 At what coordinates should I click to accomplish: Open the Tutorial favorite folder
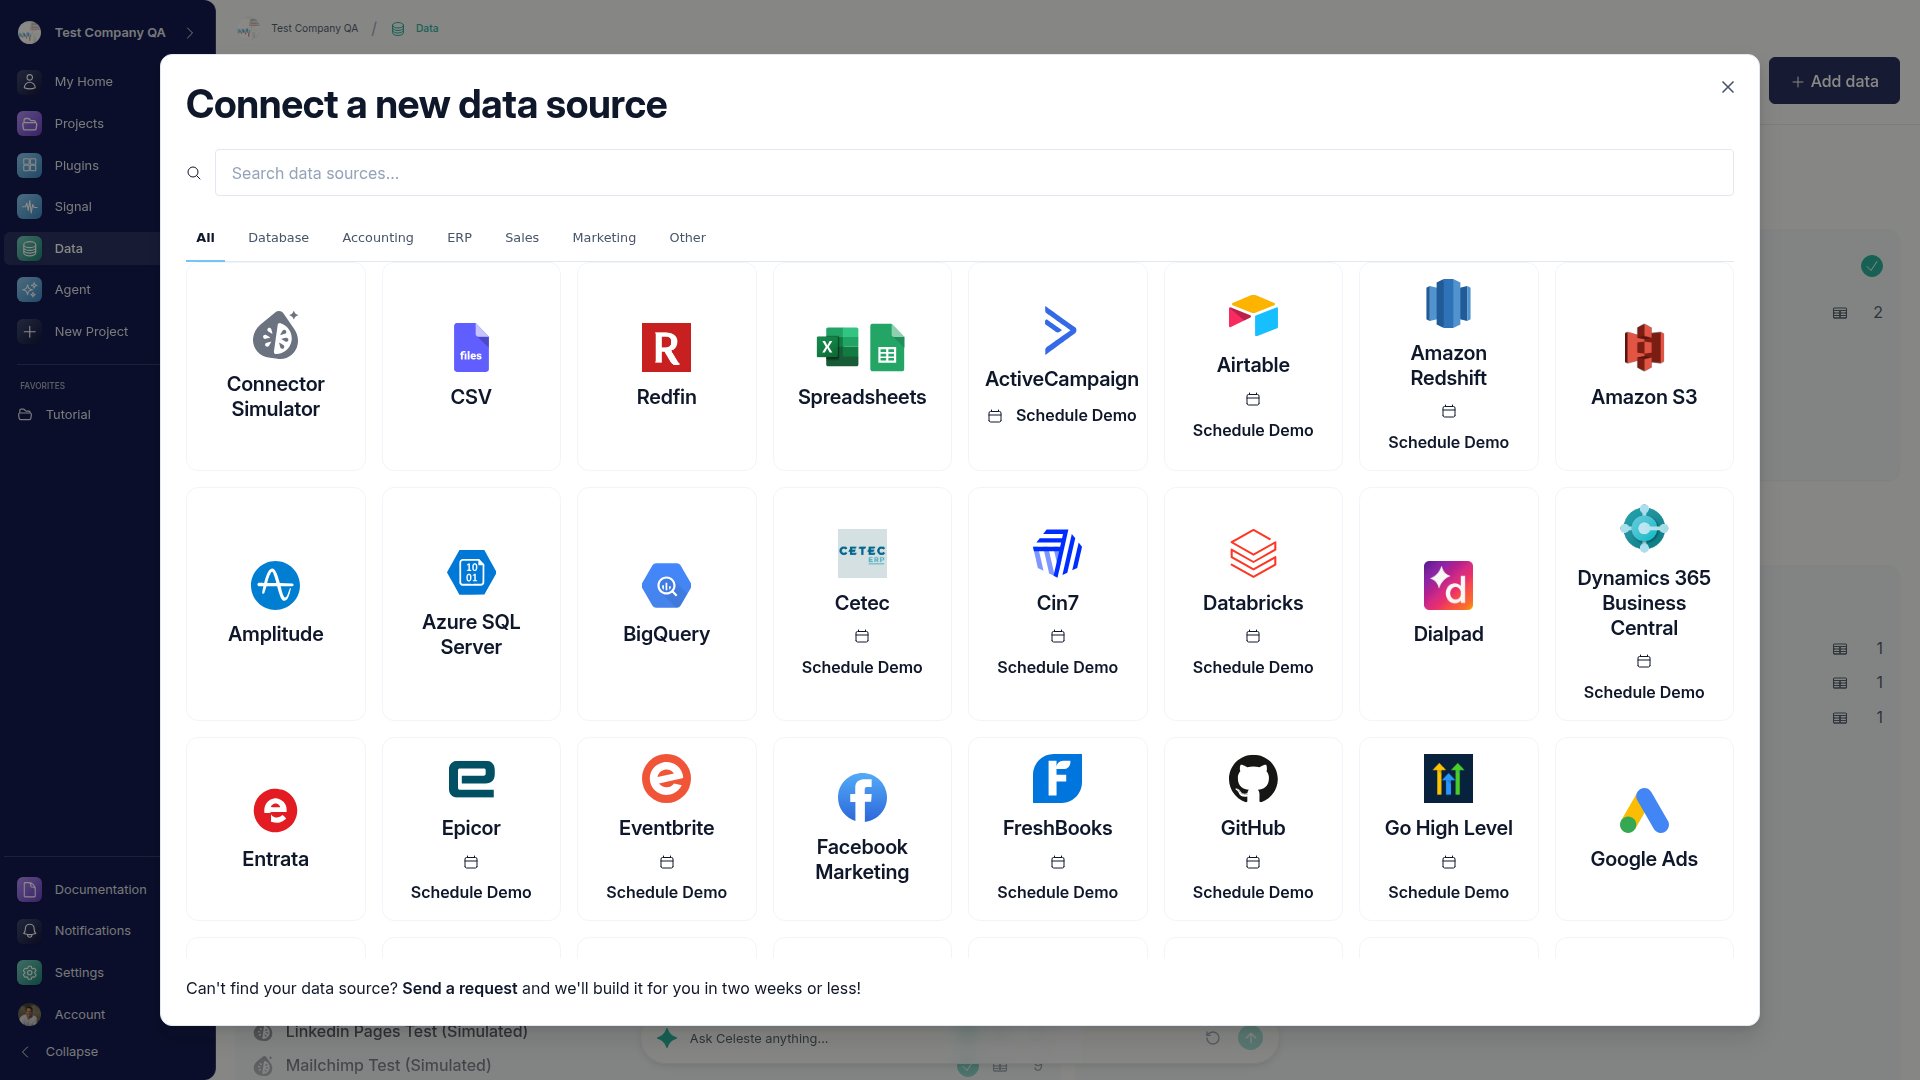pyautogui.click(x=68, y=414)
